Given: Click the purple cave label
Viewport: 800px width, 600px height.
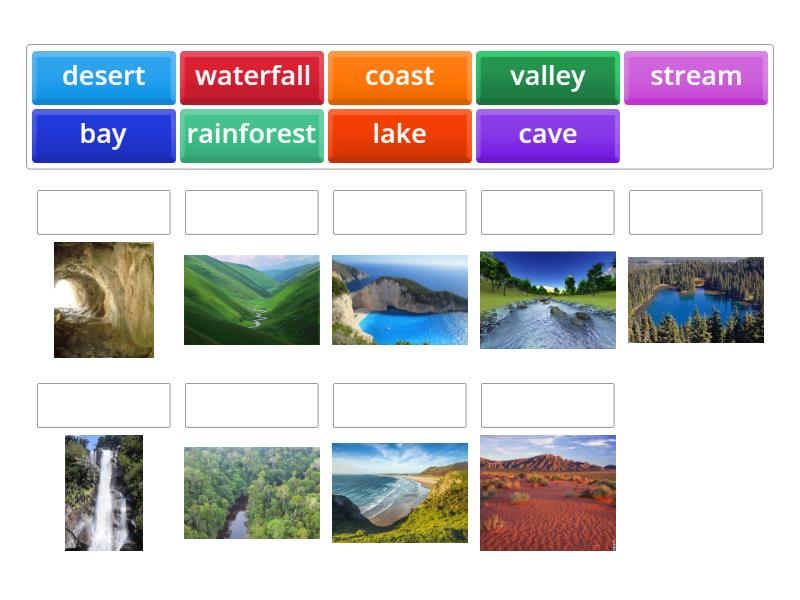Looking at the screenshot, I should coord(547,135).
